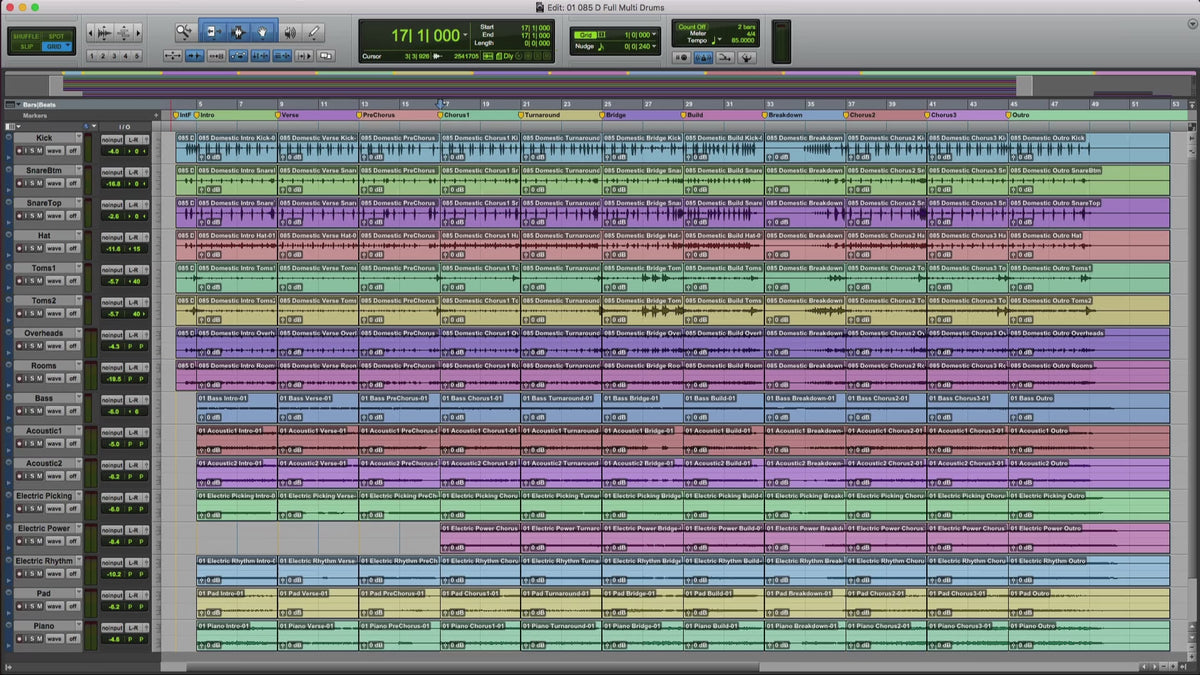Open the Nudge value dropdown

click(656, 46)
